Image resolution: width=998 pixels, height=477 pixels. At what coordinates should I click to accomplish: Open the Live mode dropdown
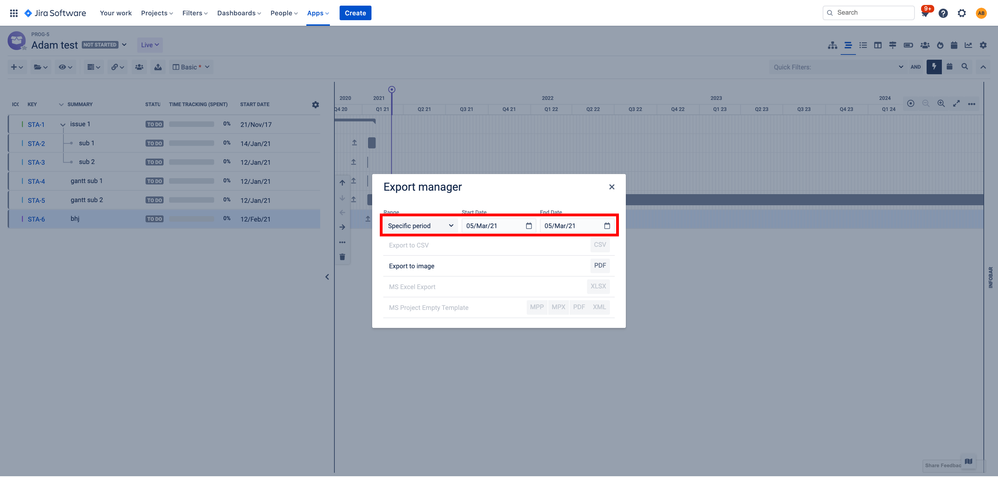[x=150, y=45]
